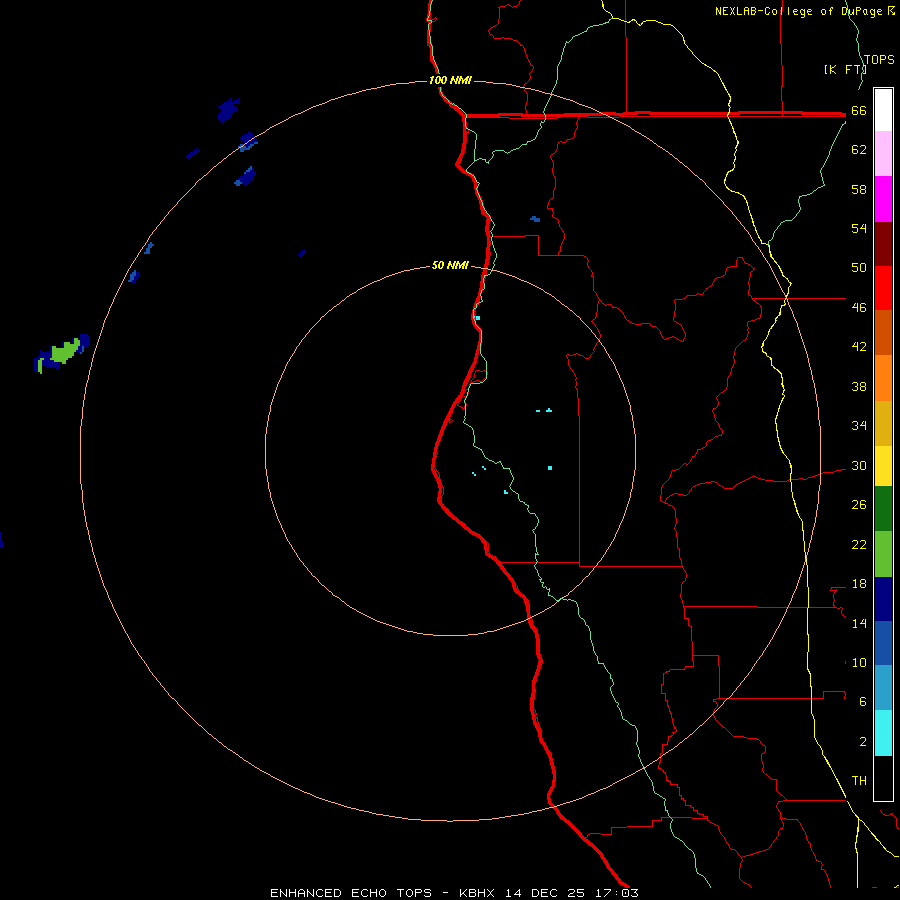Click the legend value '26'
Image resolution: width=900 pixels, height=900 pixels.
(859, 505)
